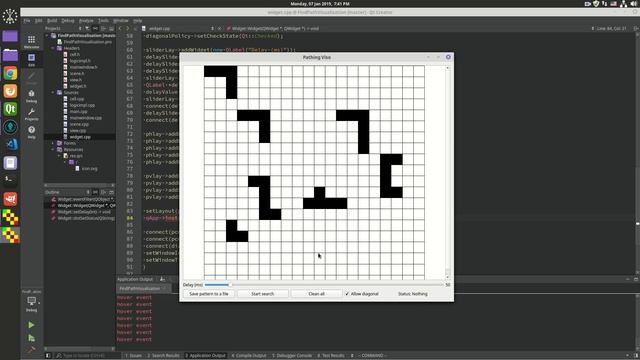Open the Build menu
Image resolution: width=640 pixels, height=360 pixels.
(52, 20)
